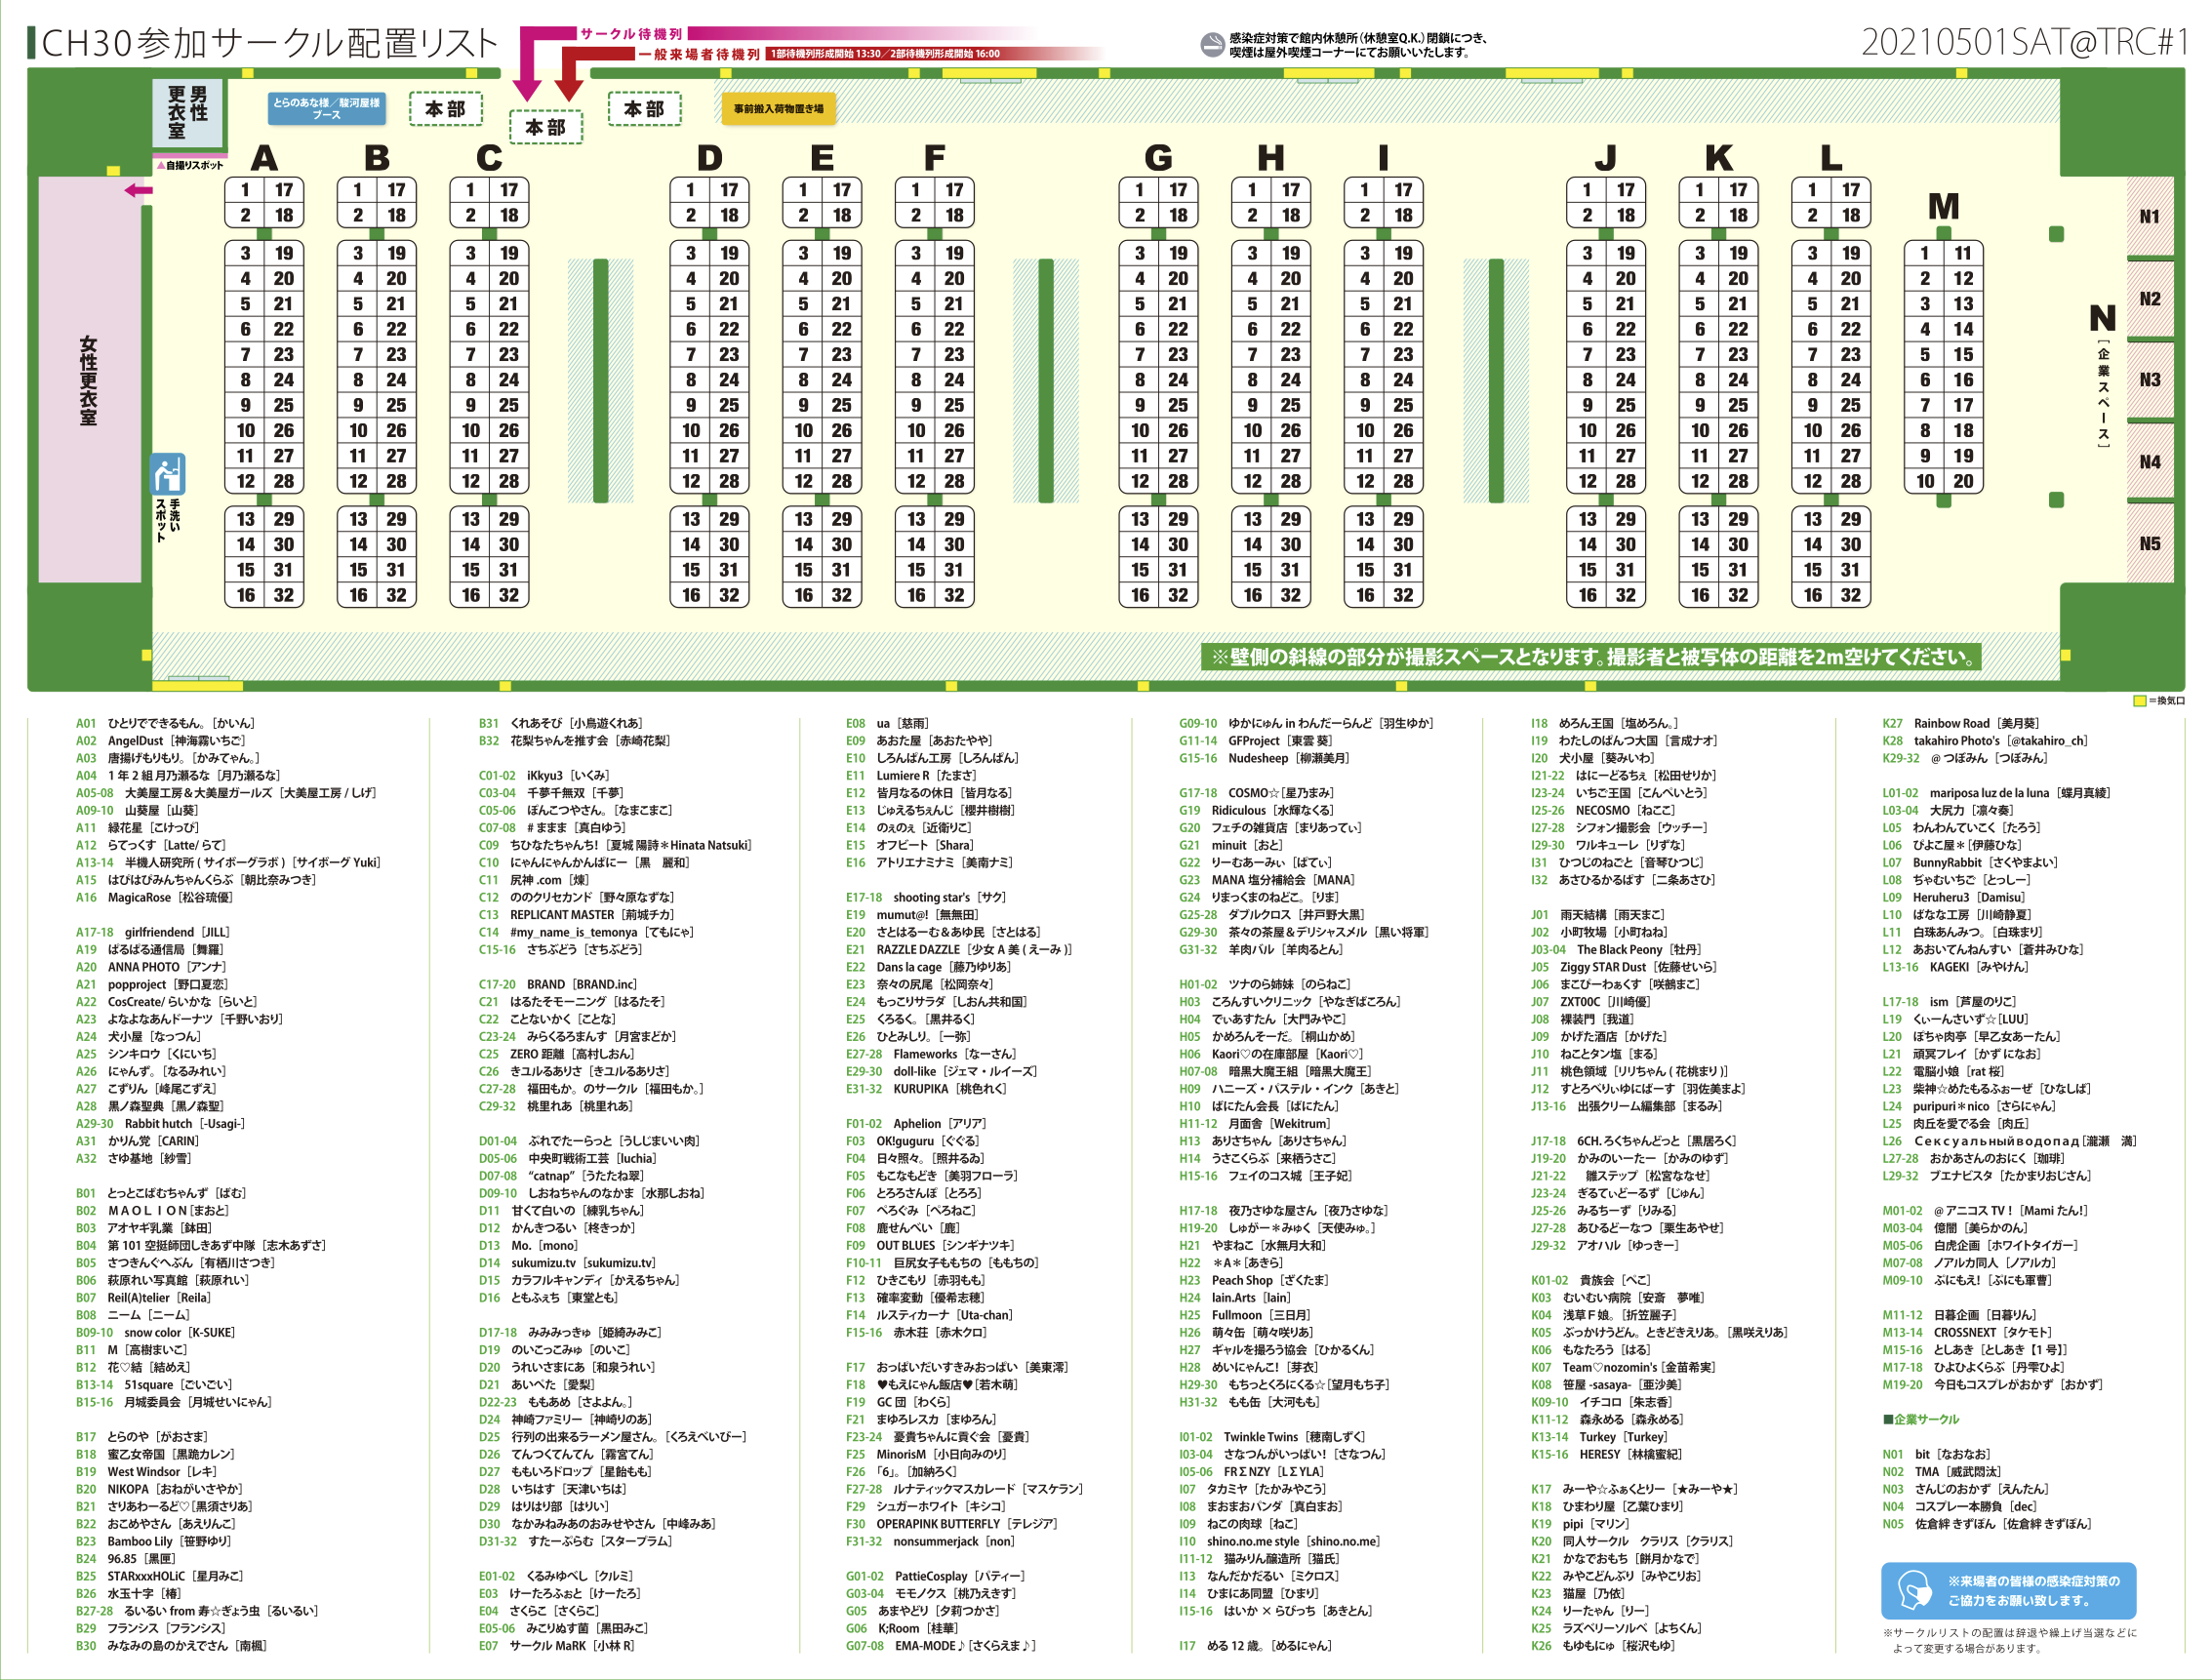Screen dimensions: 2212x1680
Task: Click the block letter A heading
Action: tap(264, 158)
